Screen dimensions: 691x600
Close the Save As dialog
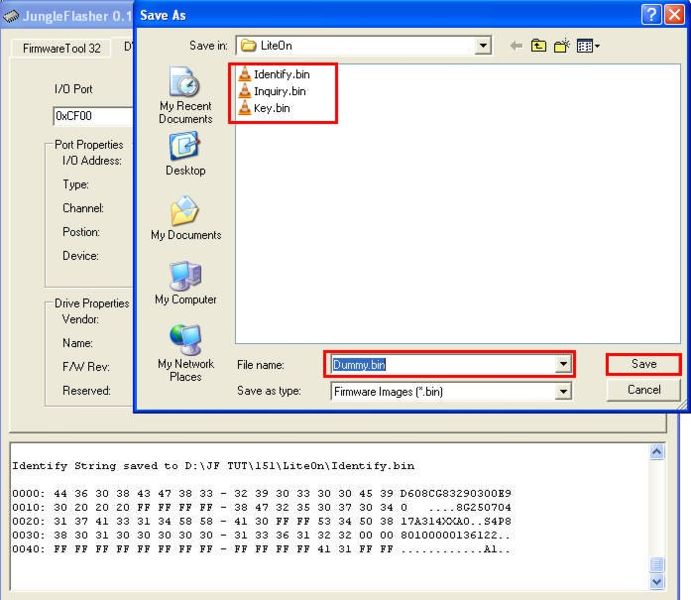(x=674, y=15)
